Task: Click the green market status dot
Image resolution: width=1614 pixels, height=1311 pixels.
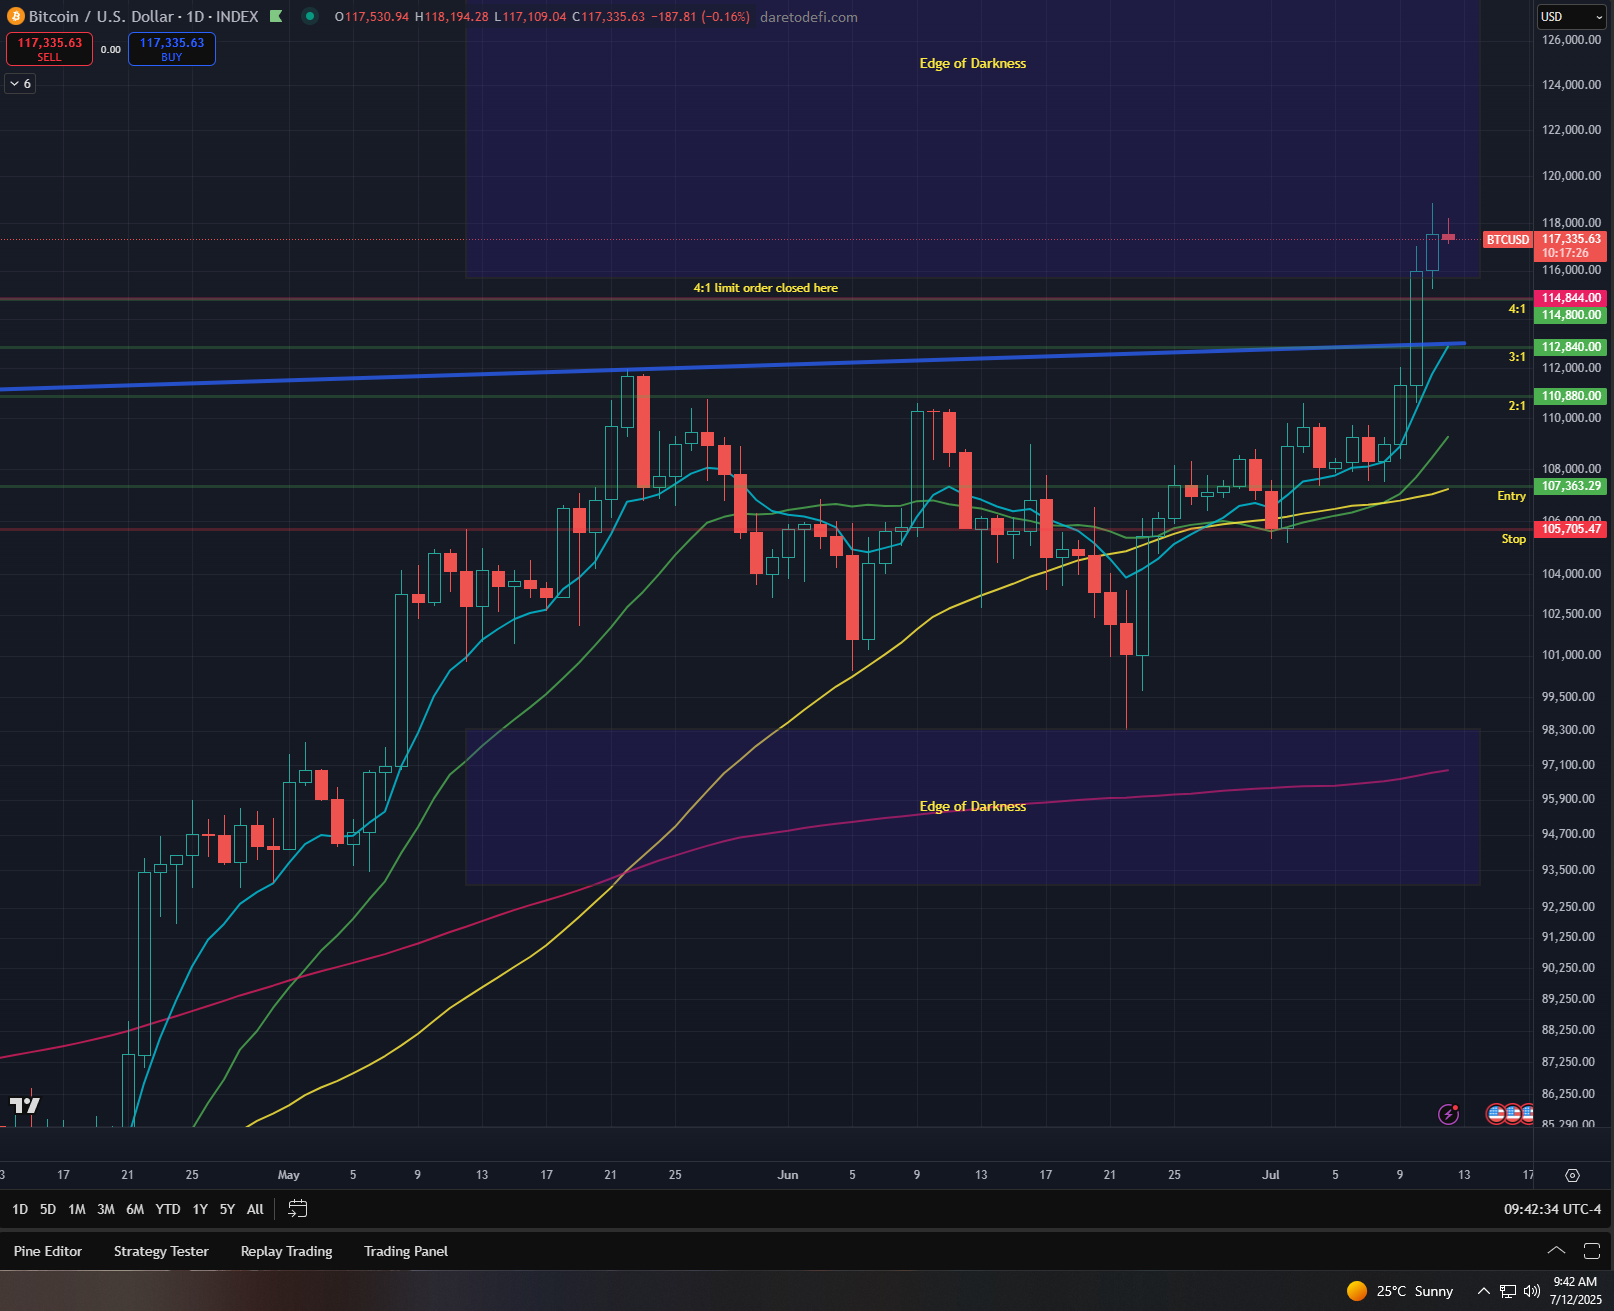Action: (x=310, y=16)
